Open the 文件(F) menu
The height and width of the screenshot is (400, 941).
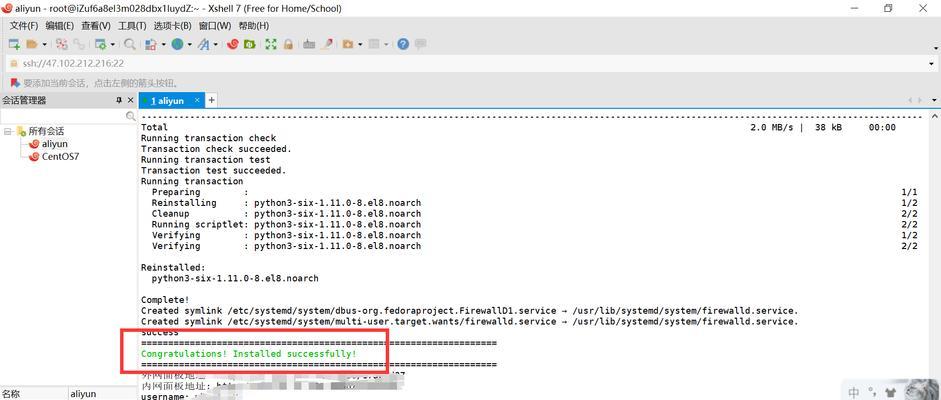pos(24,26)
